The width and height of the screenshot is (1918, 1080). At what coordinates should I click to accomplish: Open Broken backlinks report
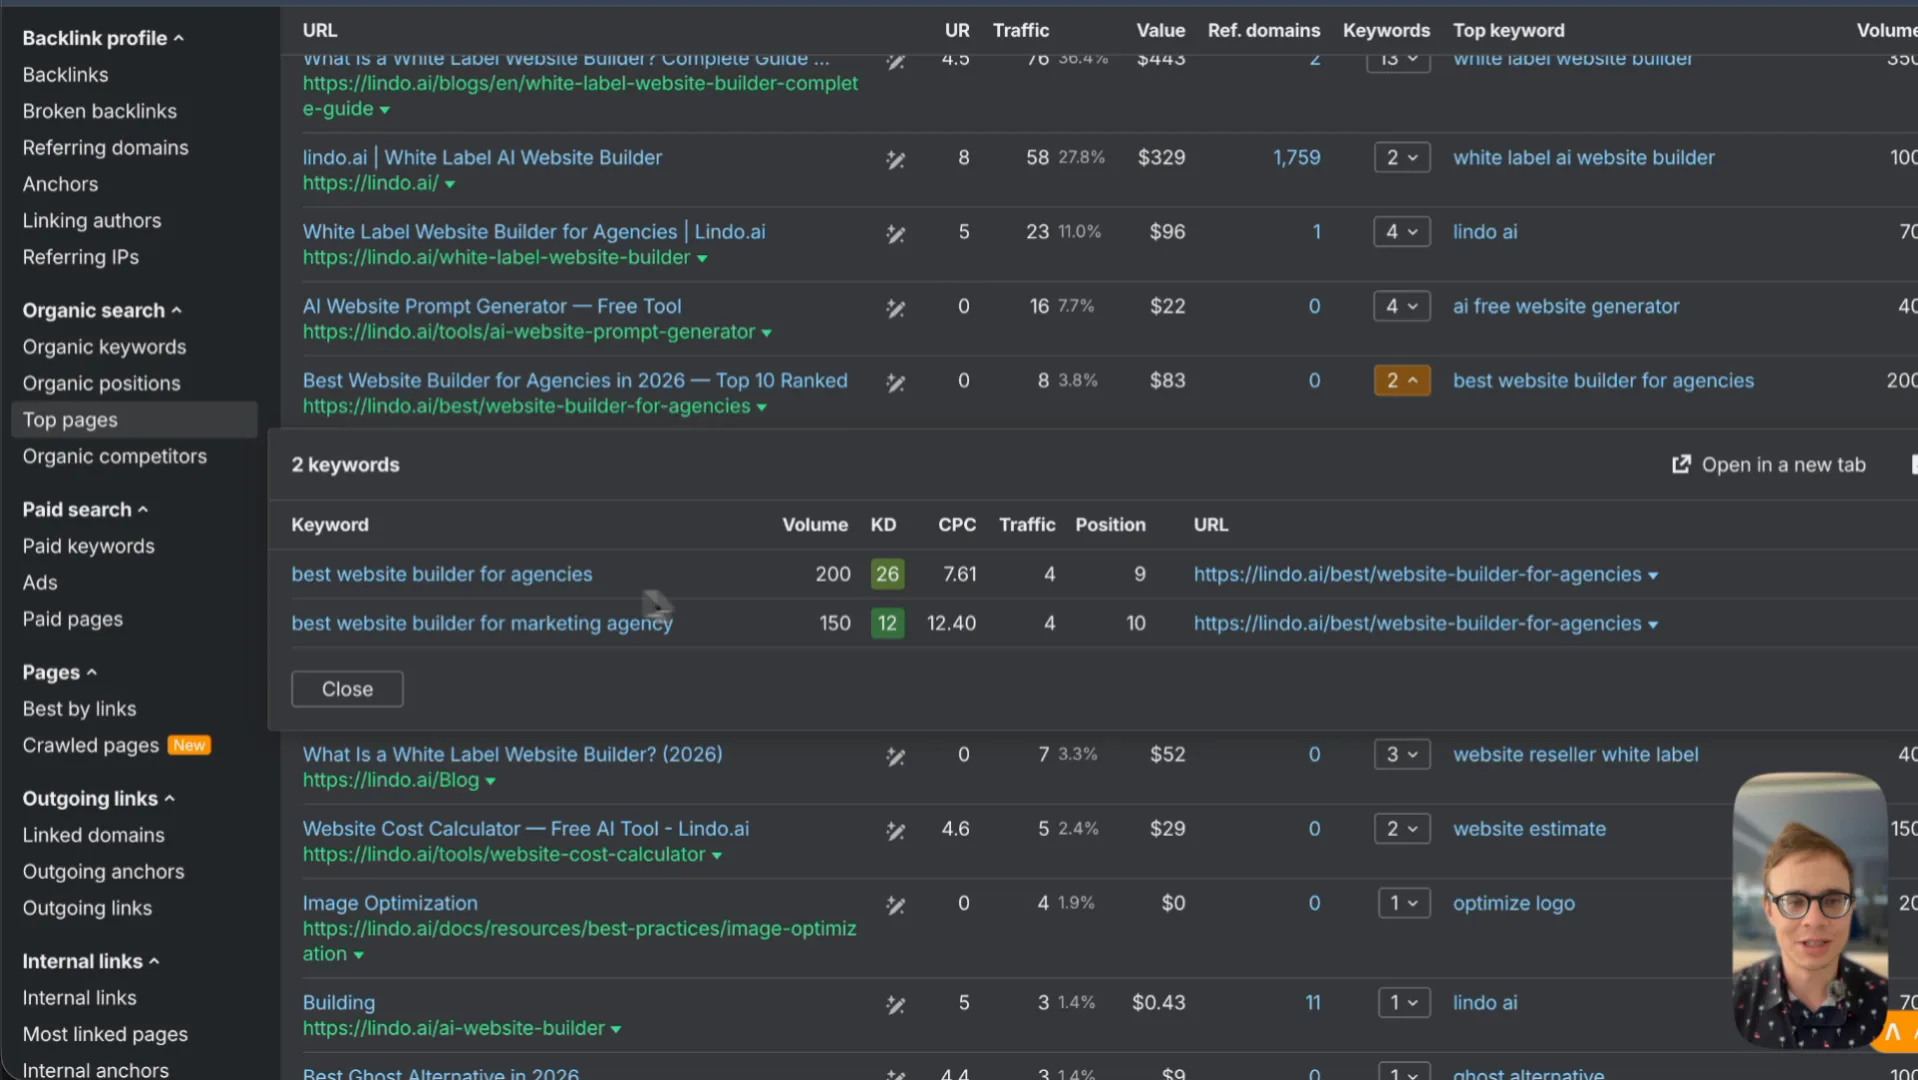pos(99,111)
